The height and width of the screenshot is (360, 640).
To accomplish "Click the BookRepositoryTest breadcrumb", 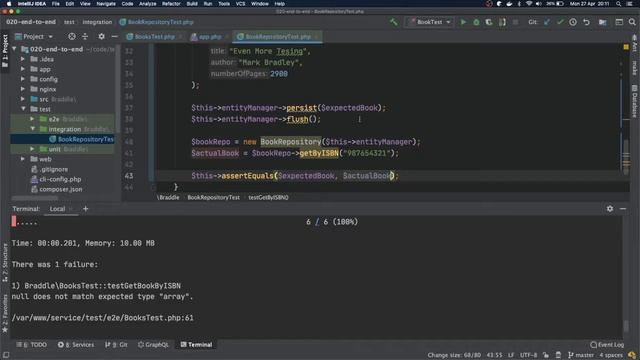I will coord(213,198).
